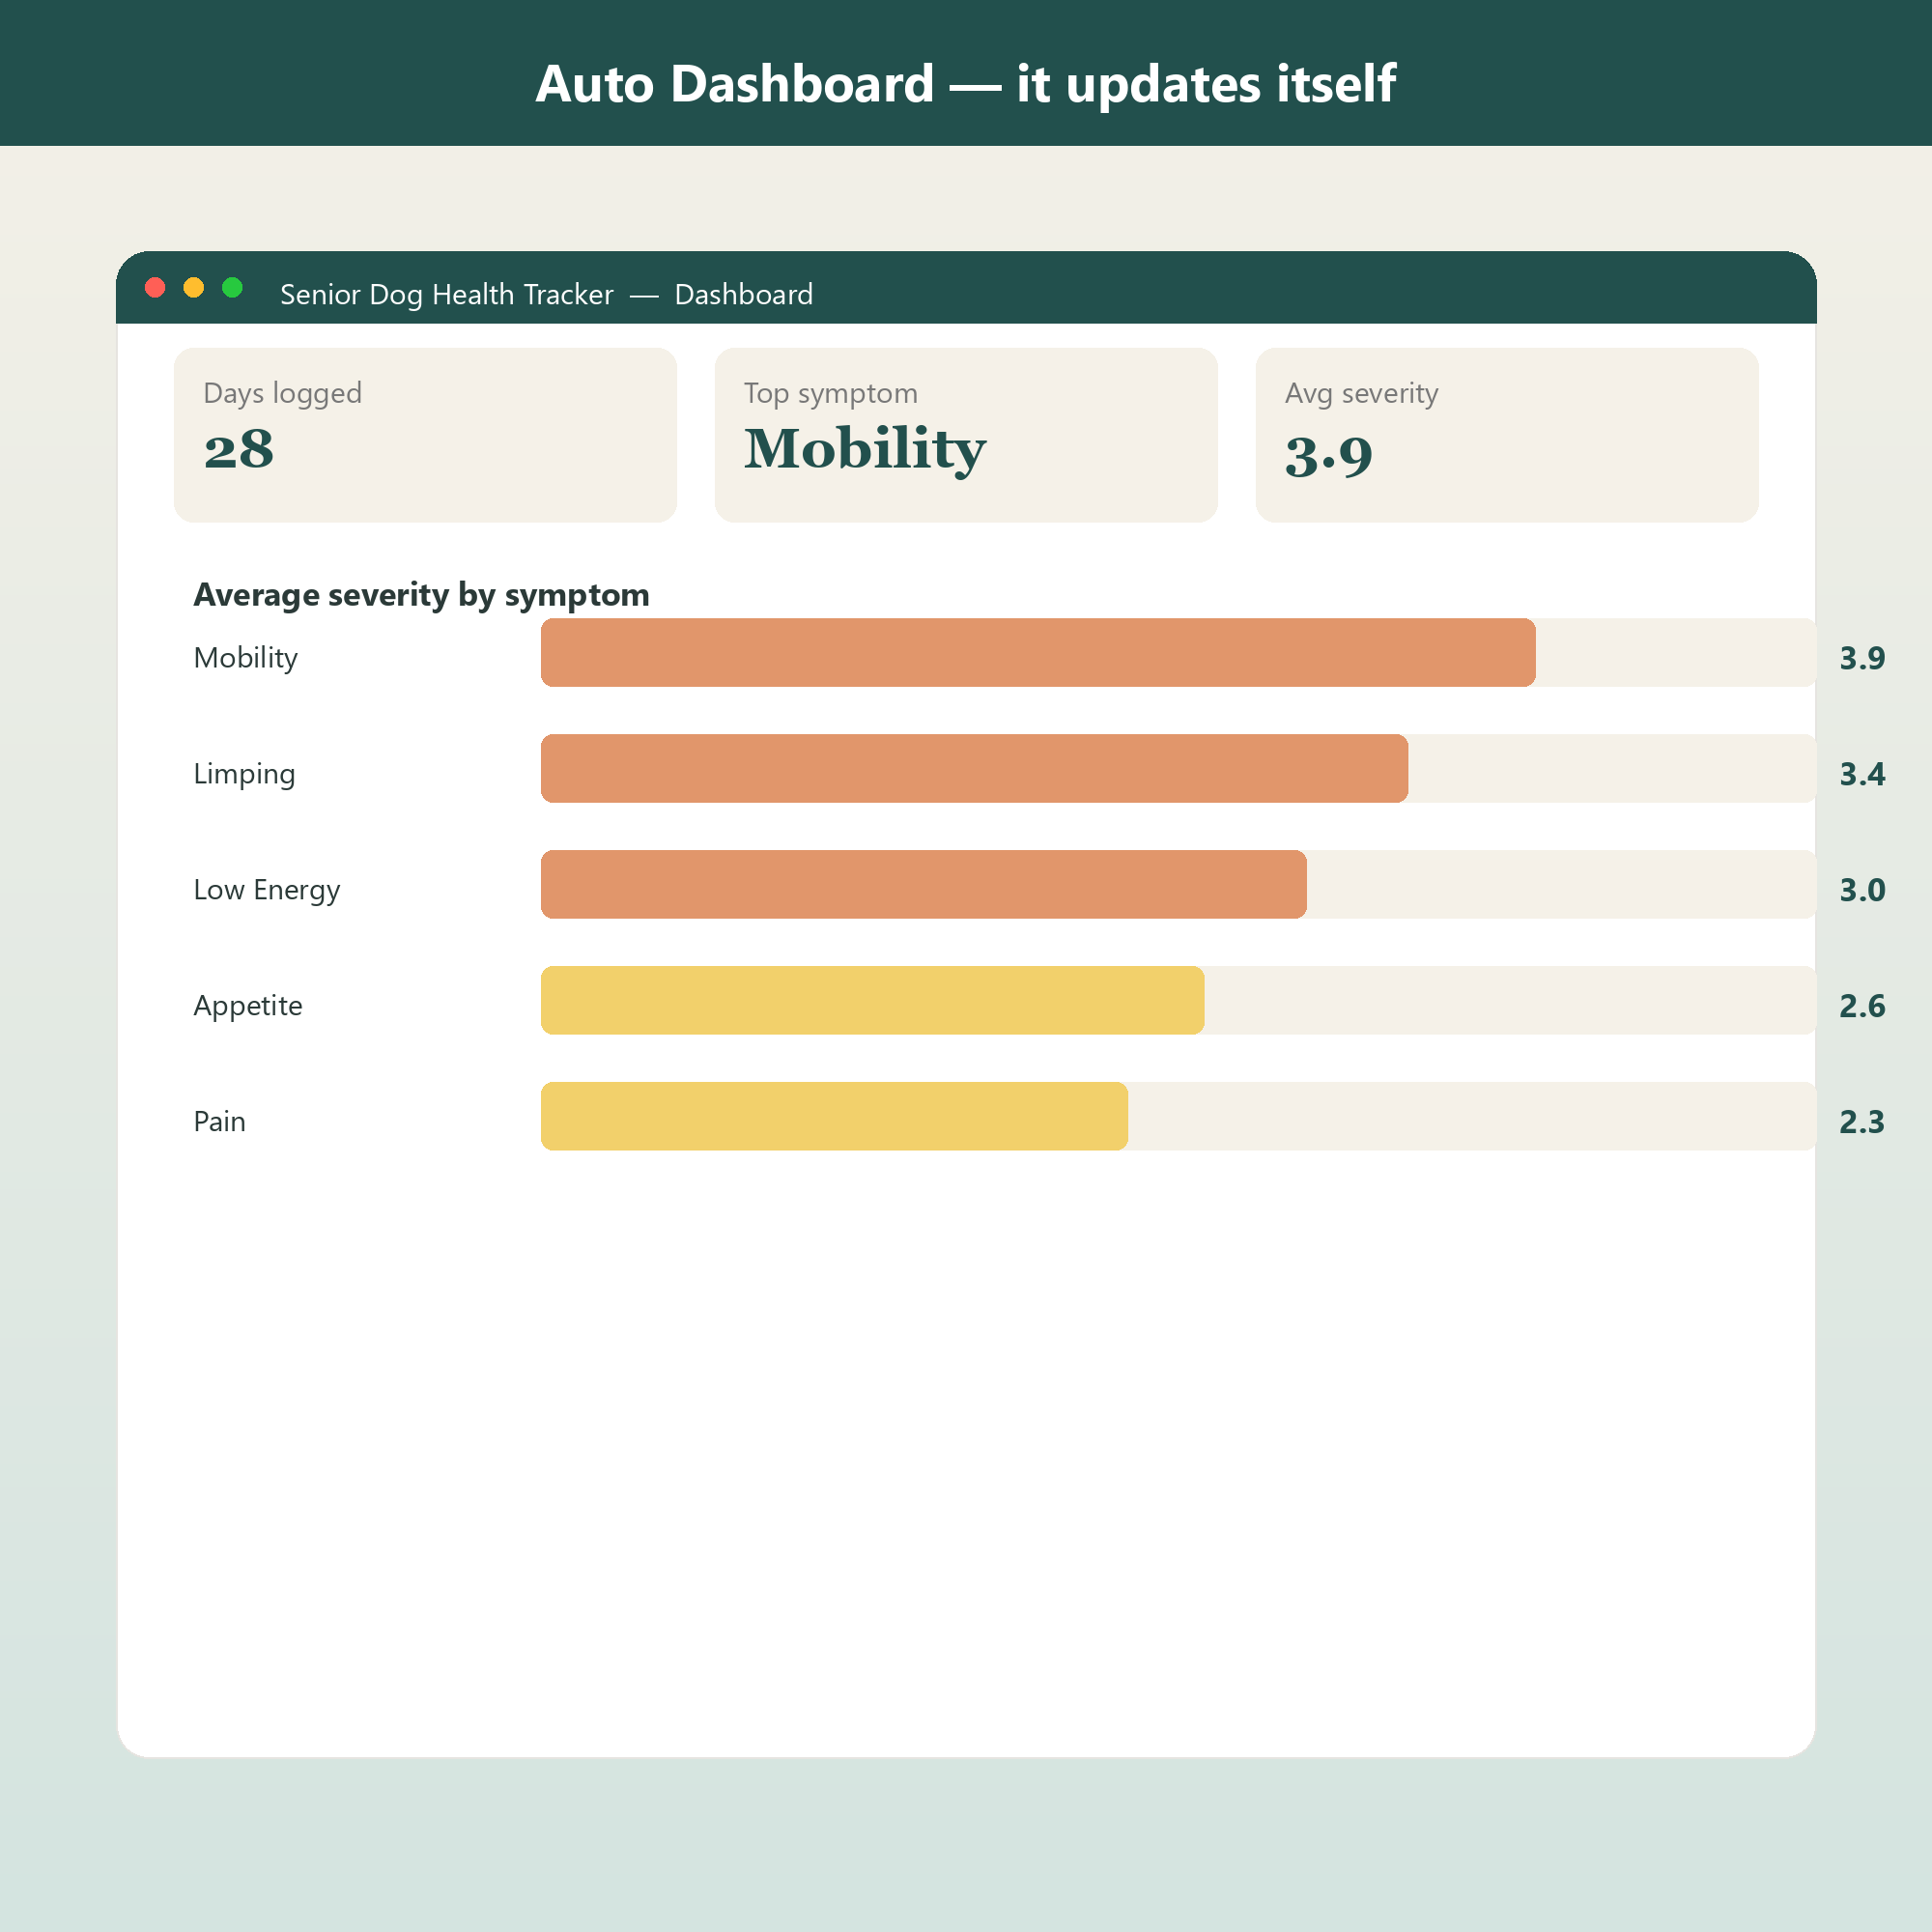Screen dimensions: 1932x1932
Task: Click the 3.9 value beside Mobility bar
Action: click(1862, 658)
